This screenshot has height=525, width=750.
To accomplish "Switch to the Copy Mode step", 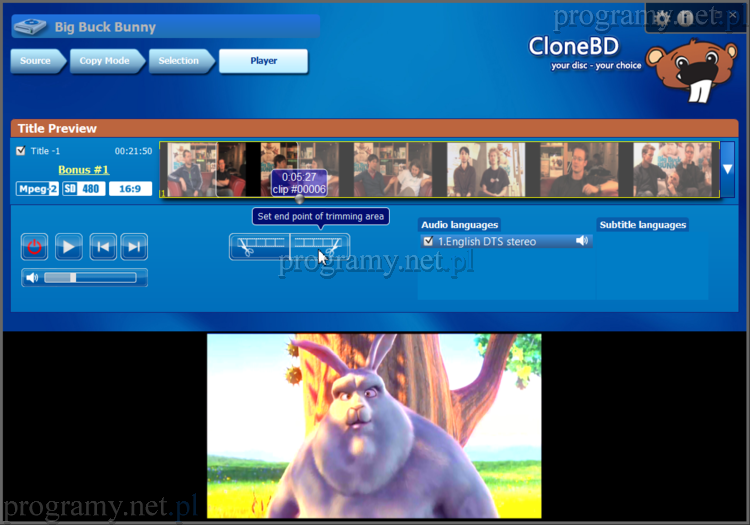I will (x=105, y=61).
